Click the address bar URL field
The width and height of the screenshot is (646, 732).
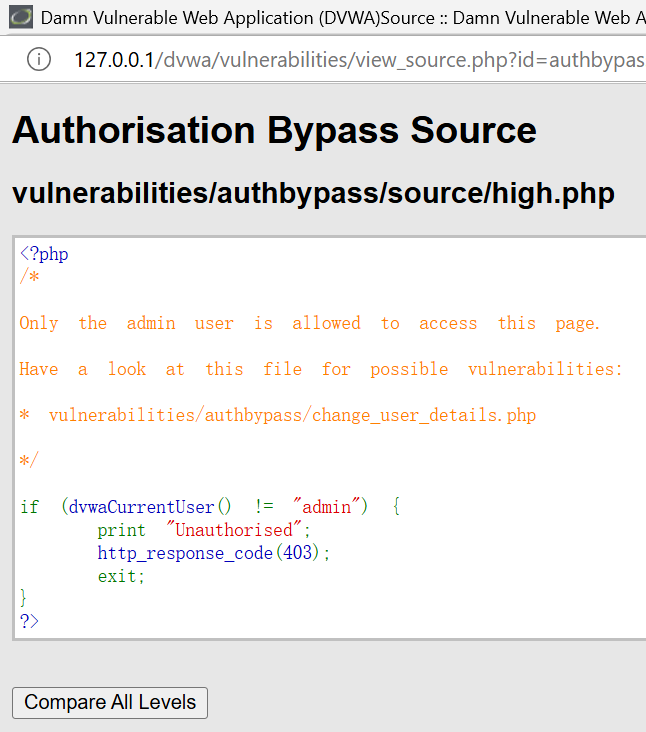click(x=359, y=60)
